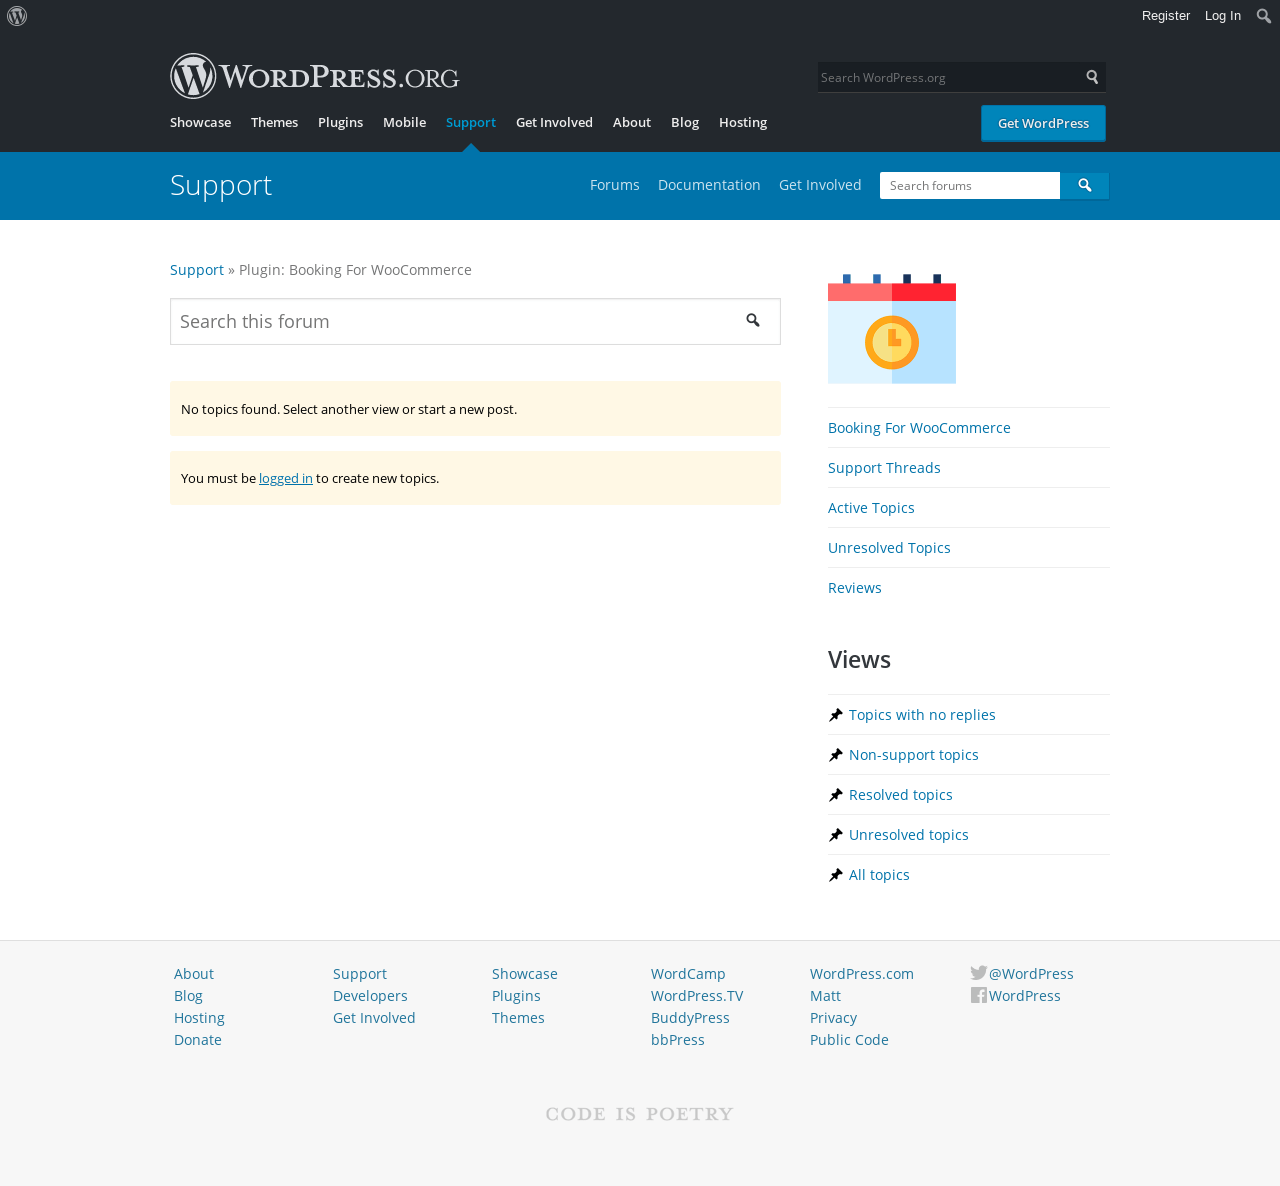Image resolution: width=1280 pixels, height=1186 pixels.
Task: Select the Mobile nav item
Action: [x=404, y=122]
